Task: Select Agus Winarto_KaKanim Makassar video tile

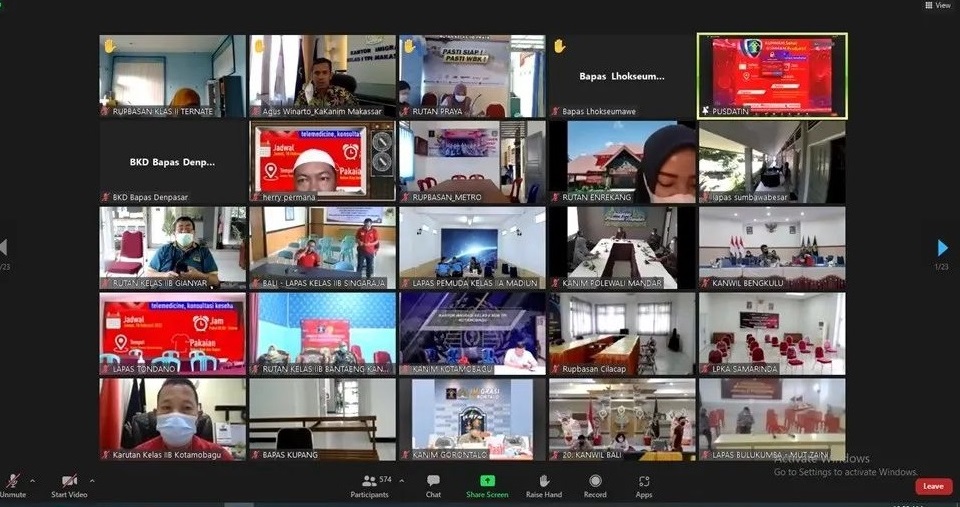Action: pos(323,76)
